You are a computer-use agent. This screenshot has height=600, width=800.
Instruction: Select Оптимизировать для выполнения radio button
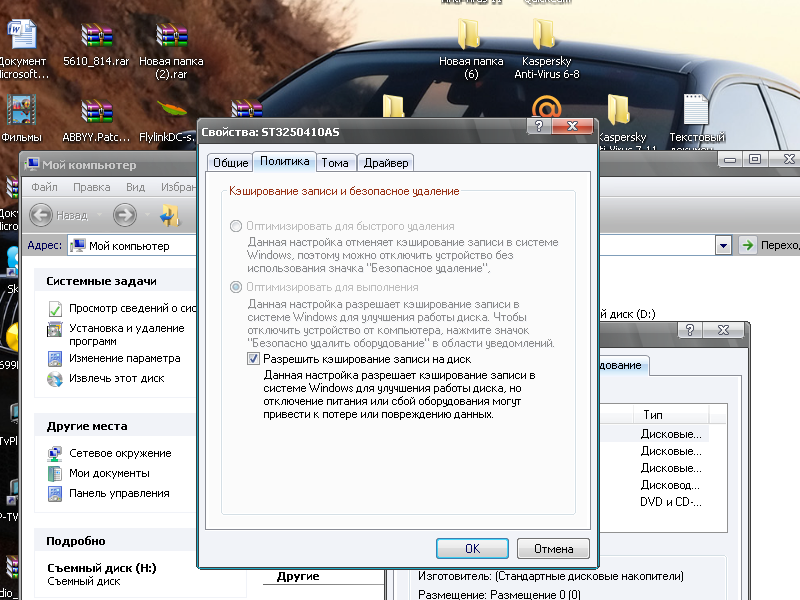coord(236,287)
